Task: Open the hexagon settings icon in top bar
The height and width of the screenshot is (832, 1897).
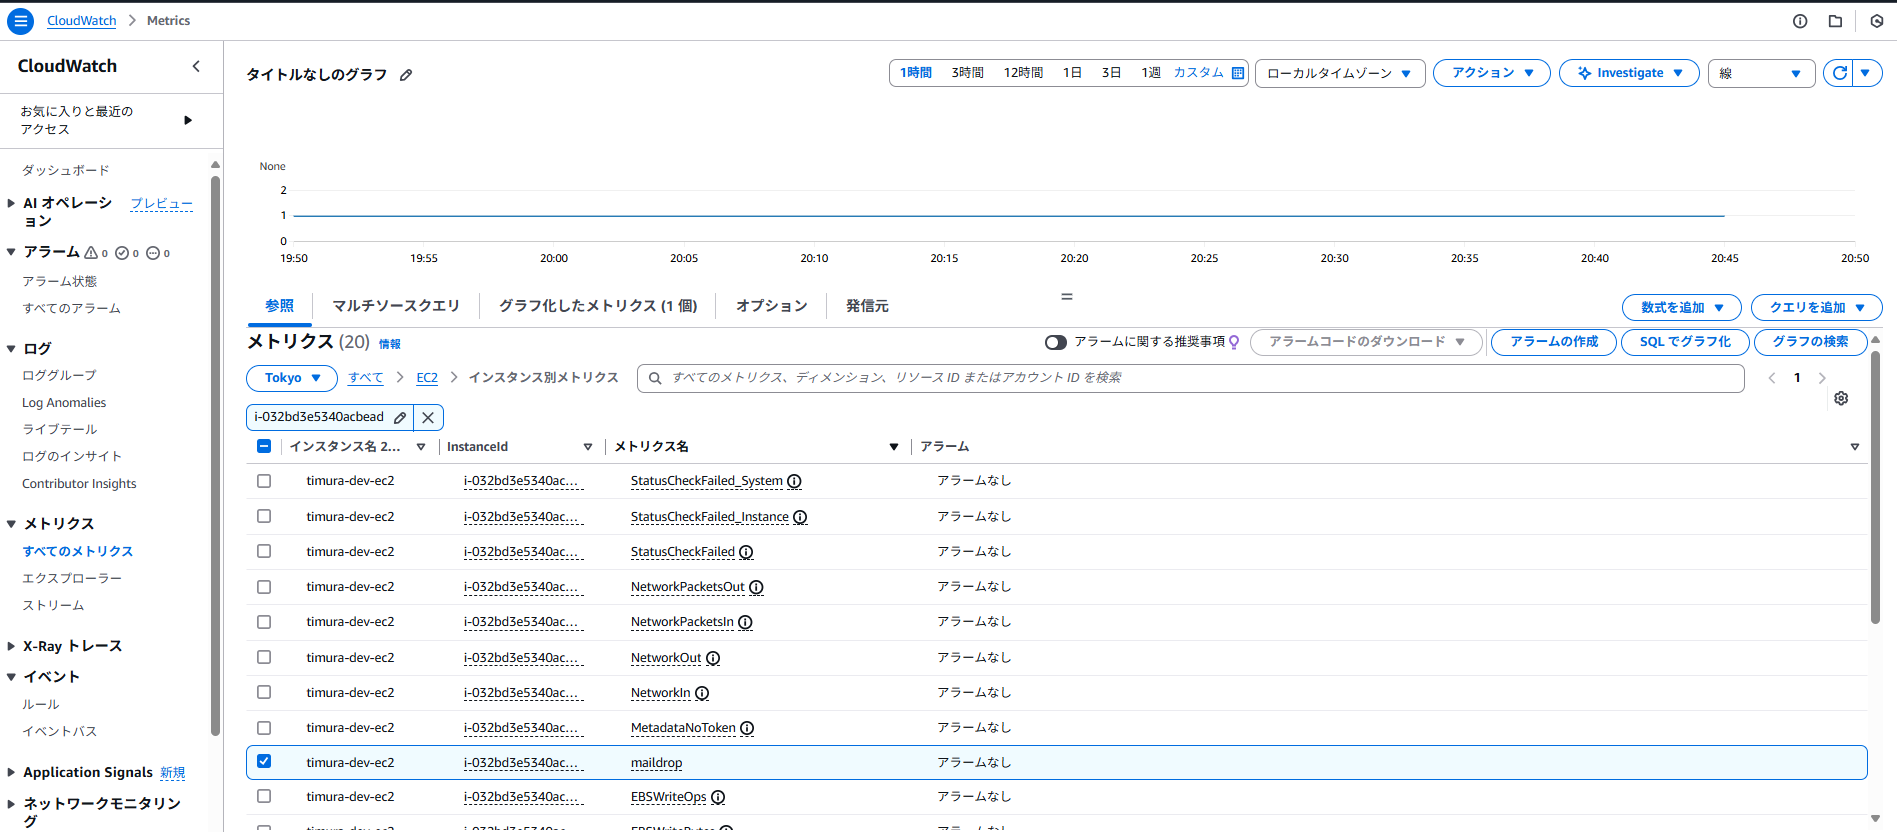Action: [x=1877, y=21]
